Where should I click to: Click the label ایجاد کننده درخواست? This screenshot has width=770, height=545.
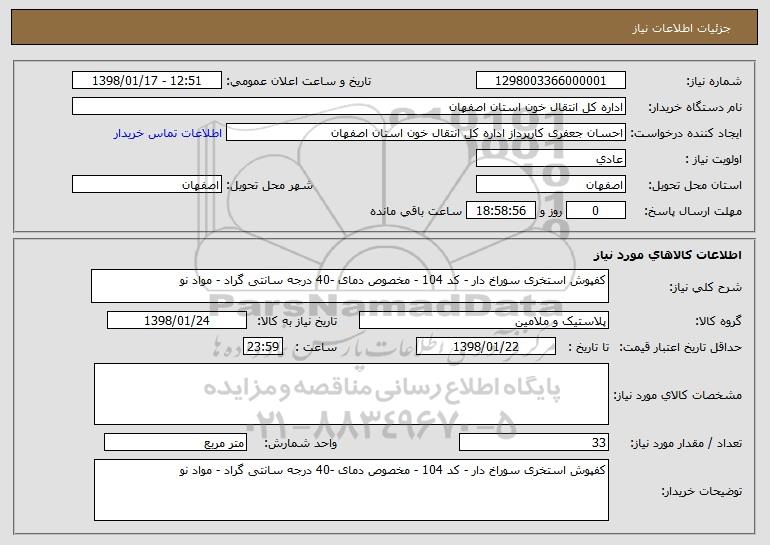tap(686, 133)
